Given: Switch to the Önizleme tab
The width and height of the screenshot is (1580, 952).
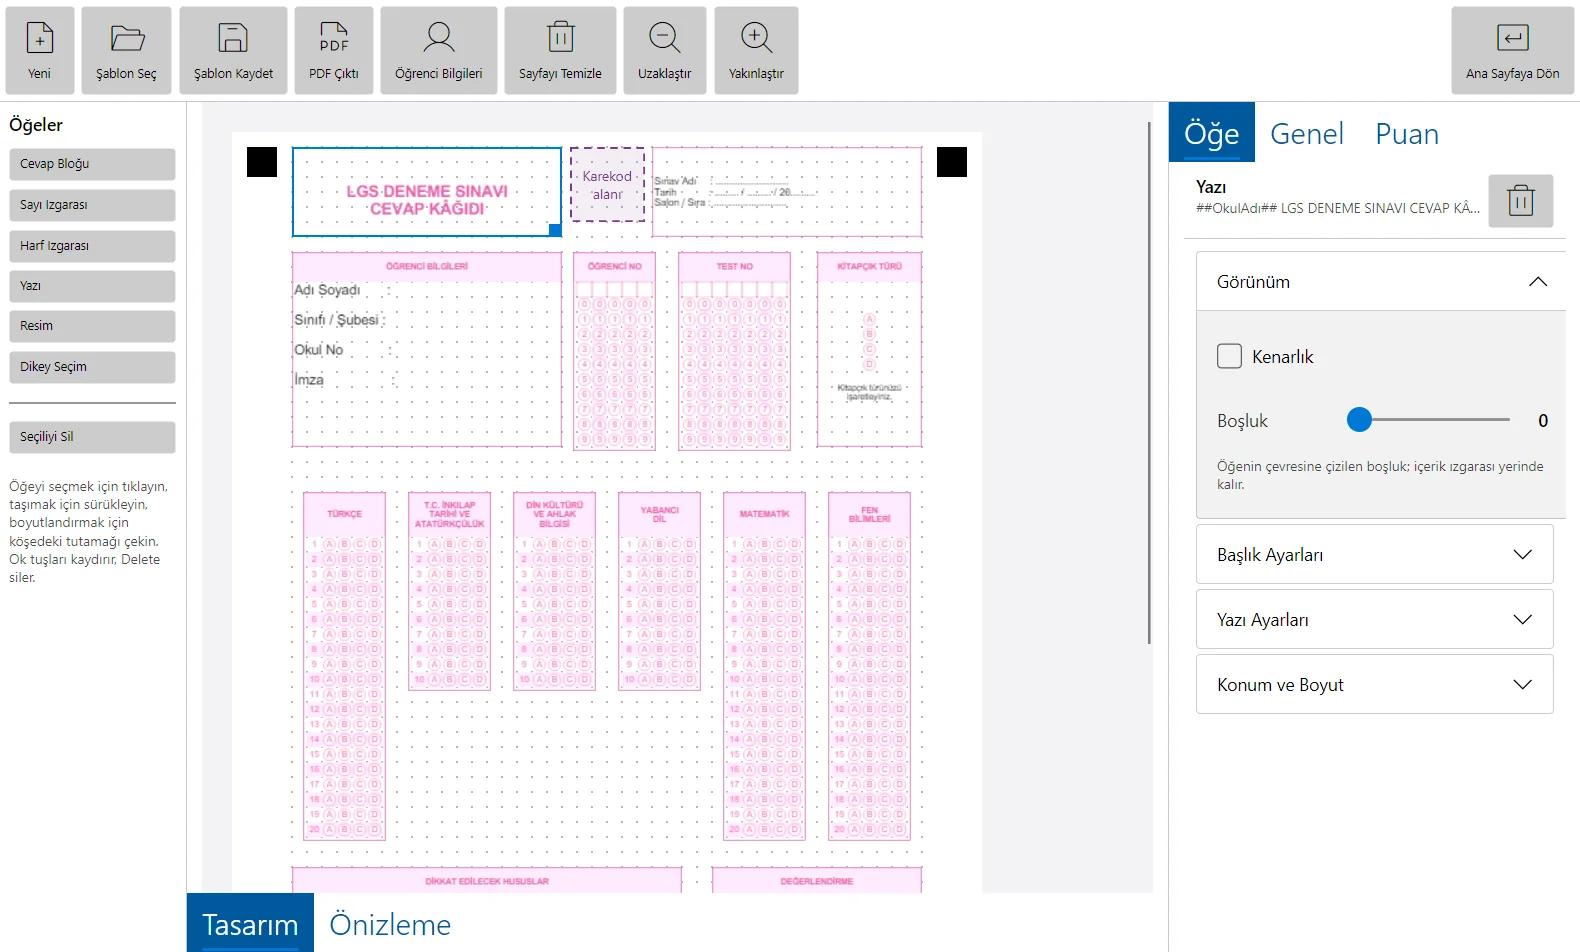Looking at the screenshot, I should point(390,924).
